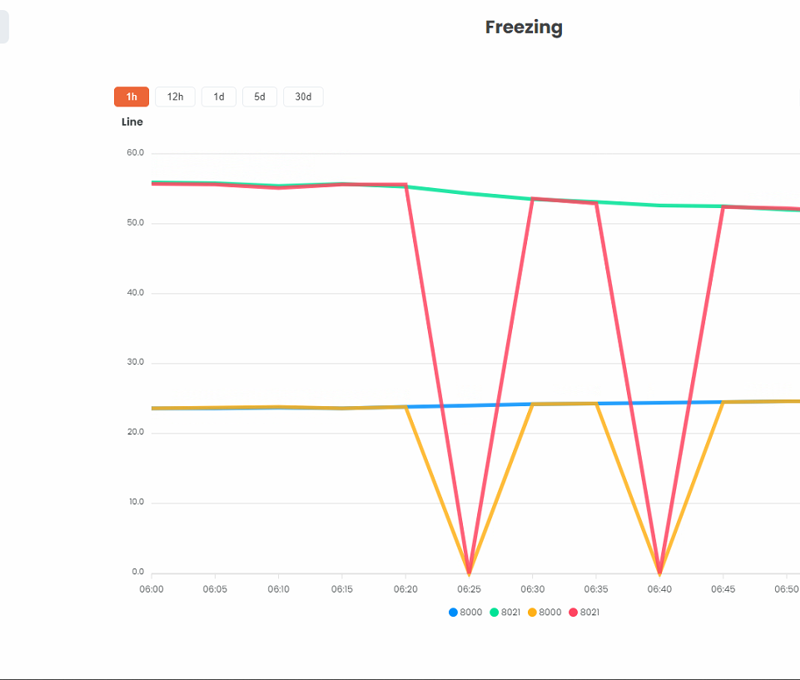Hide the yellow 8000 series via legend
The height and width of the screenshot is (680, 800).
point(540,611)
